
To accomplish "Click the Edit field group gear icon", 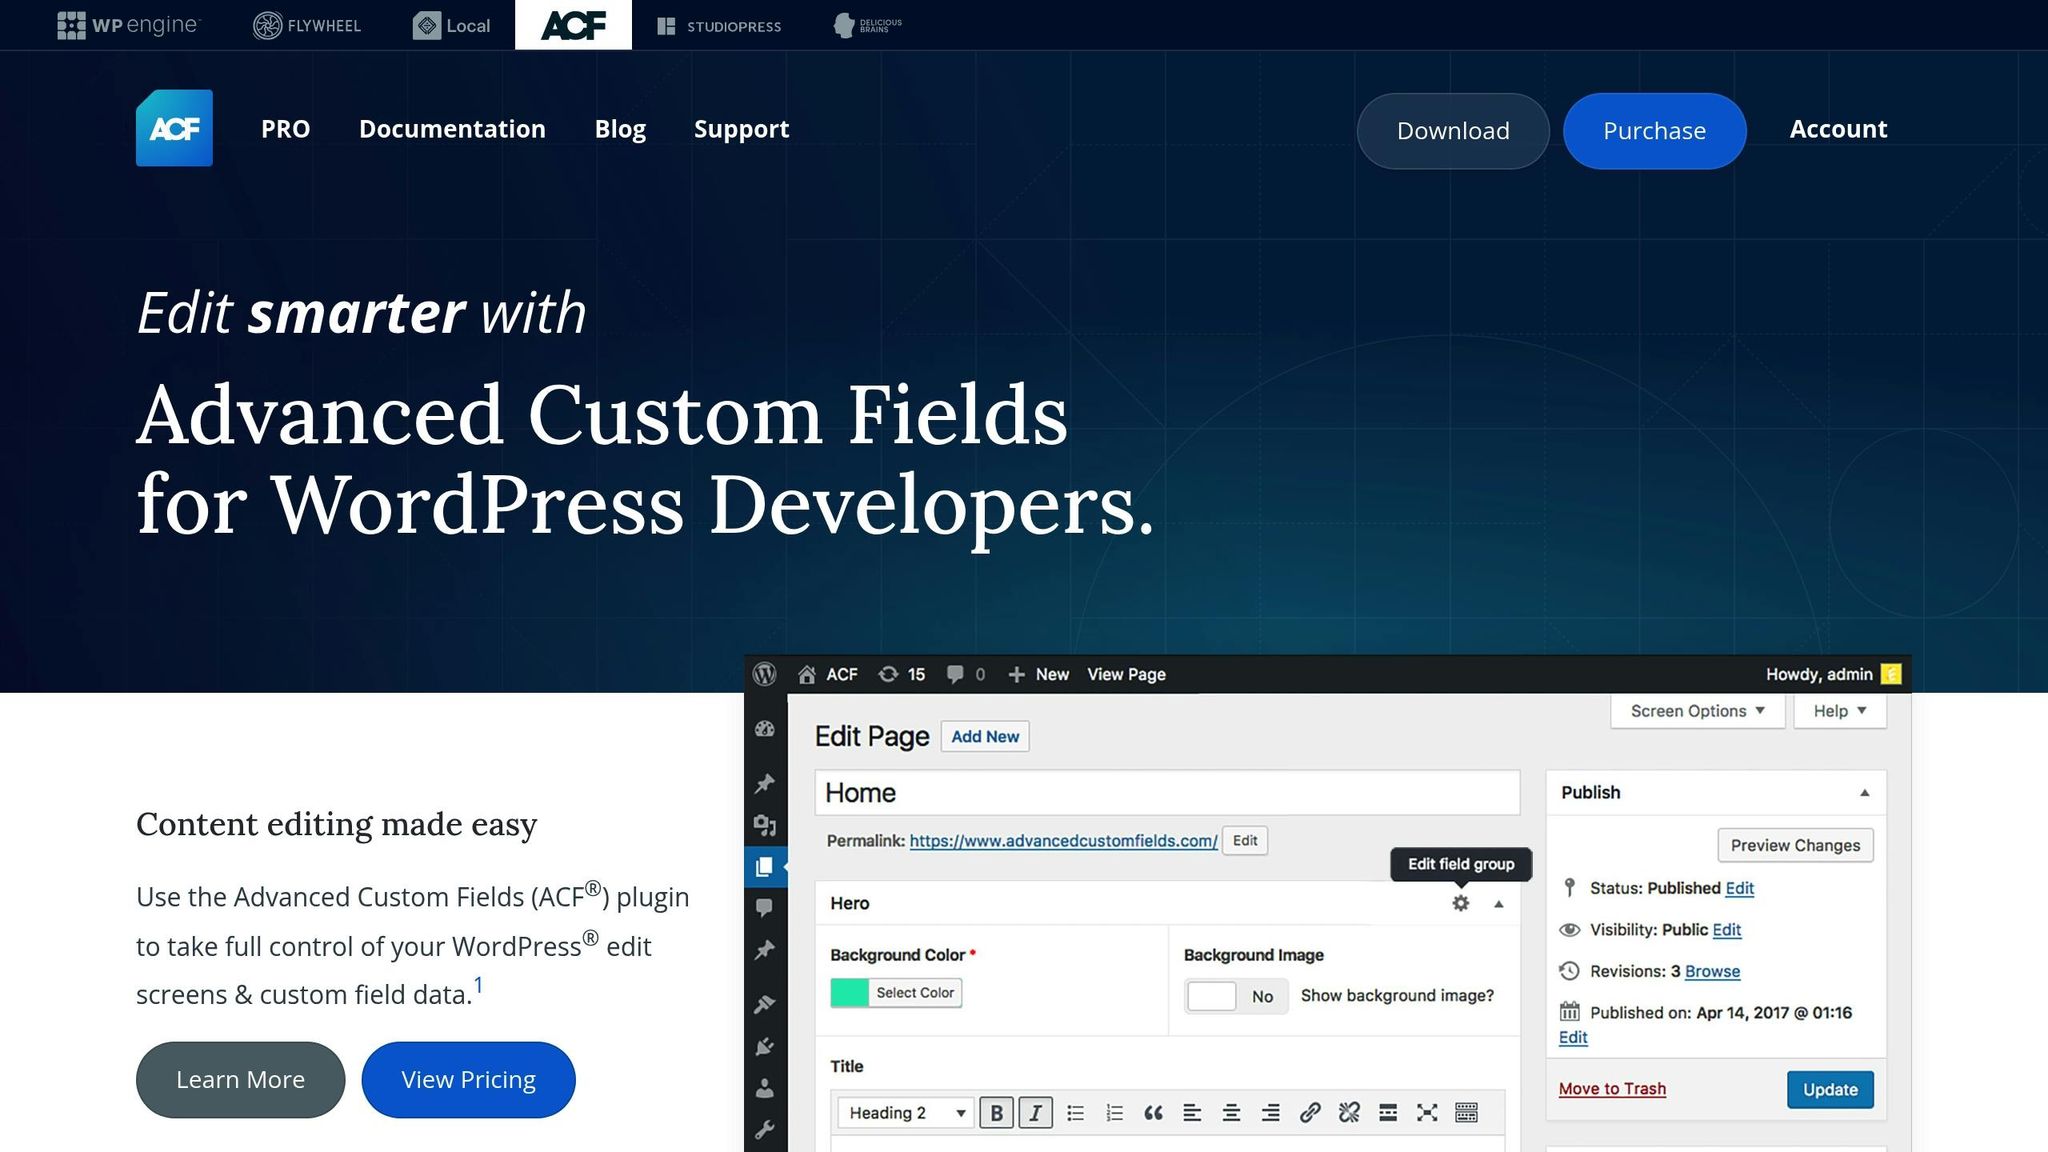I will click(x=1461, y=903).
